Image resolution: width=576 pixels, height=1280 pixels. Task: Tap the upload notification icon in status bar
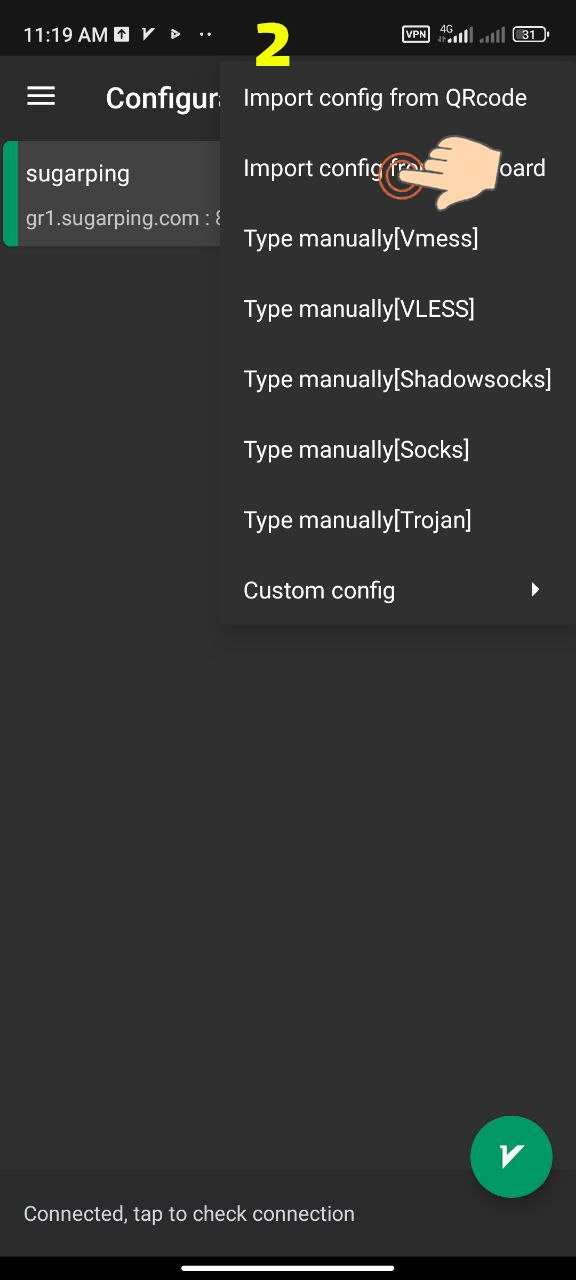[x=121, y=34]
